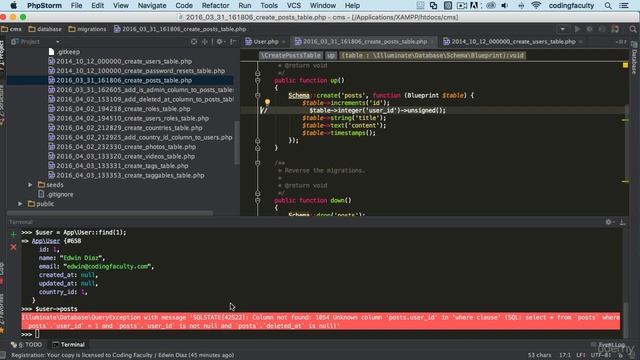This screenshot has width=640, height=360.
Task: Close the create_users_table.php tab
Action: 580,42
